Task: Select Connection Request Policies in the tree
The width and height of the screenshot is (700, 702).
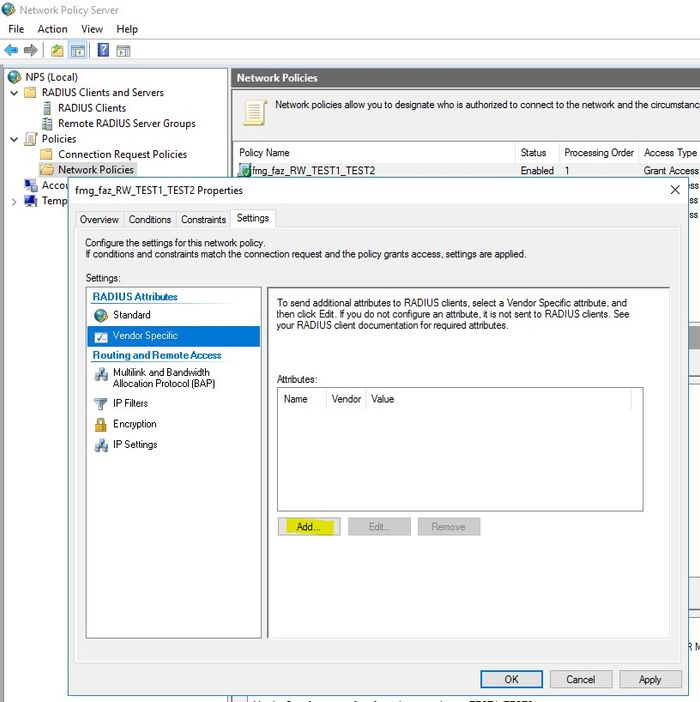Action: tap(122, 155)
